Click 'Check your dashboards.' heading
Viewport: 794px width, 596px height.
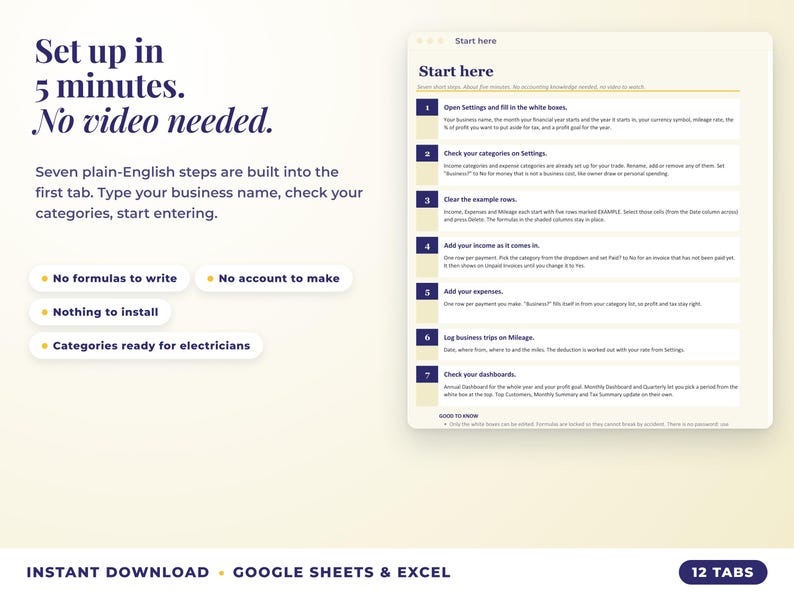click(480, 375)
